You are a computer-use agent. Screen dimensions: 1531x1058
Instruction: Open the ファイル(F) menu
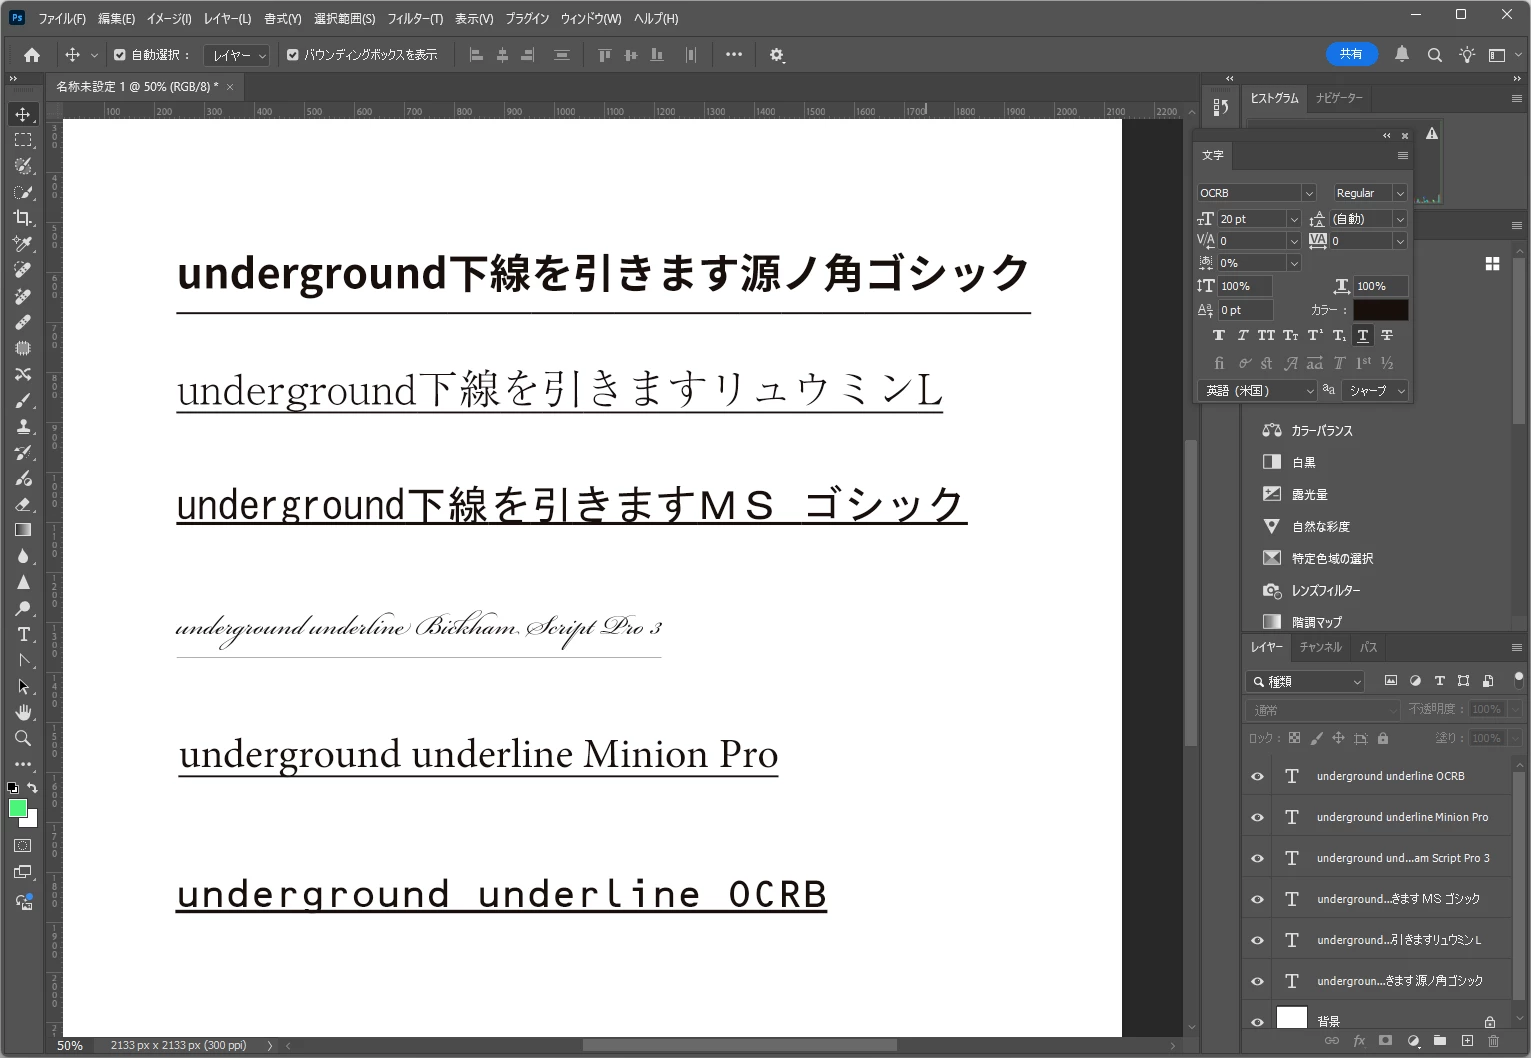(x=62, y=18)
